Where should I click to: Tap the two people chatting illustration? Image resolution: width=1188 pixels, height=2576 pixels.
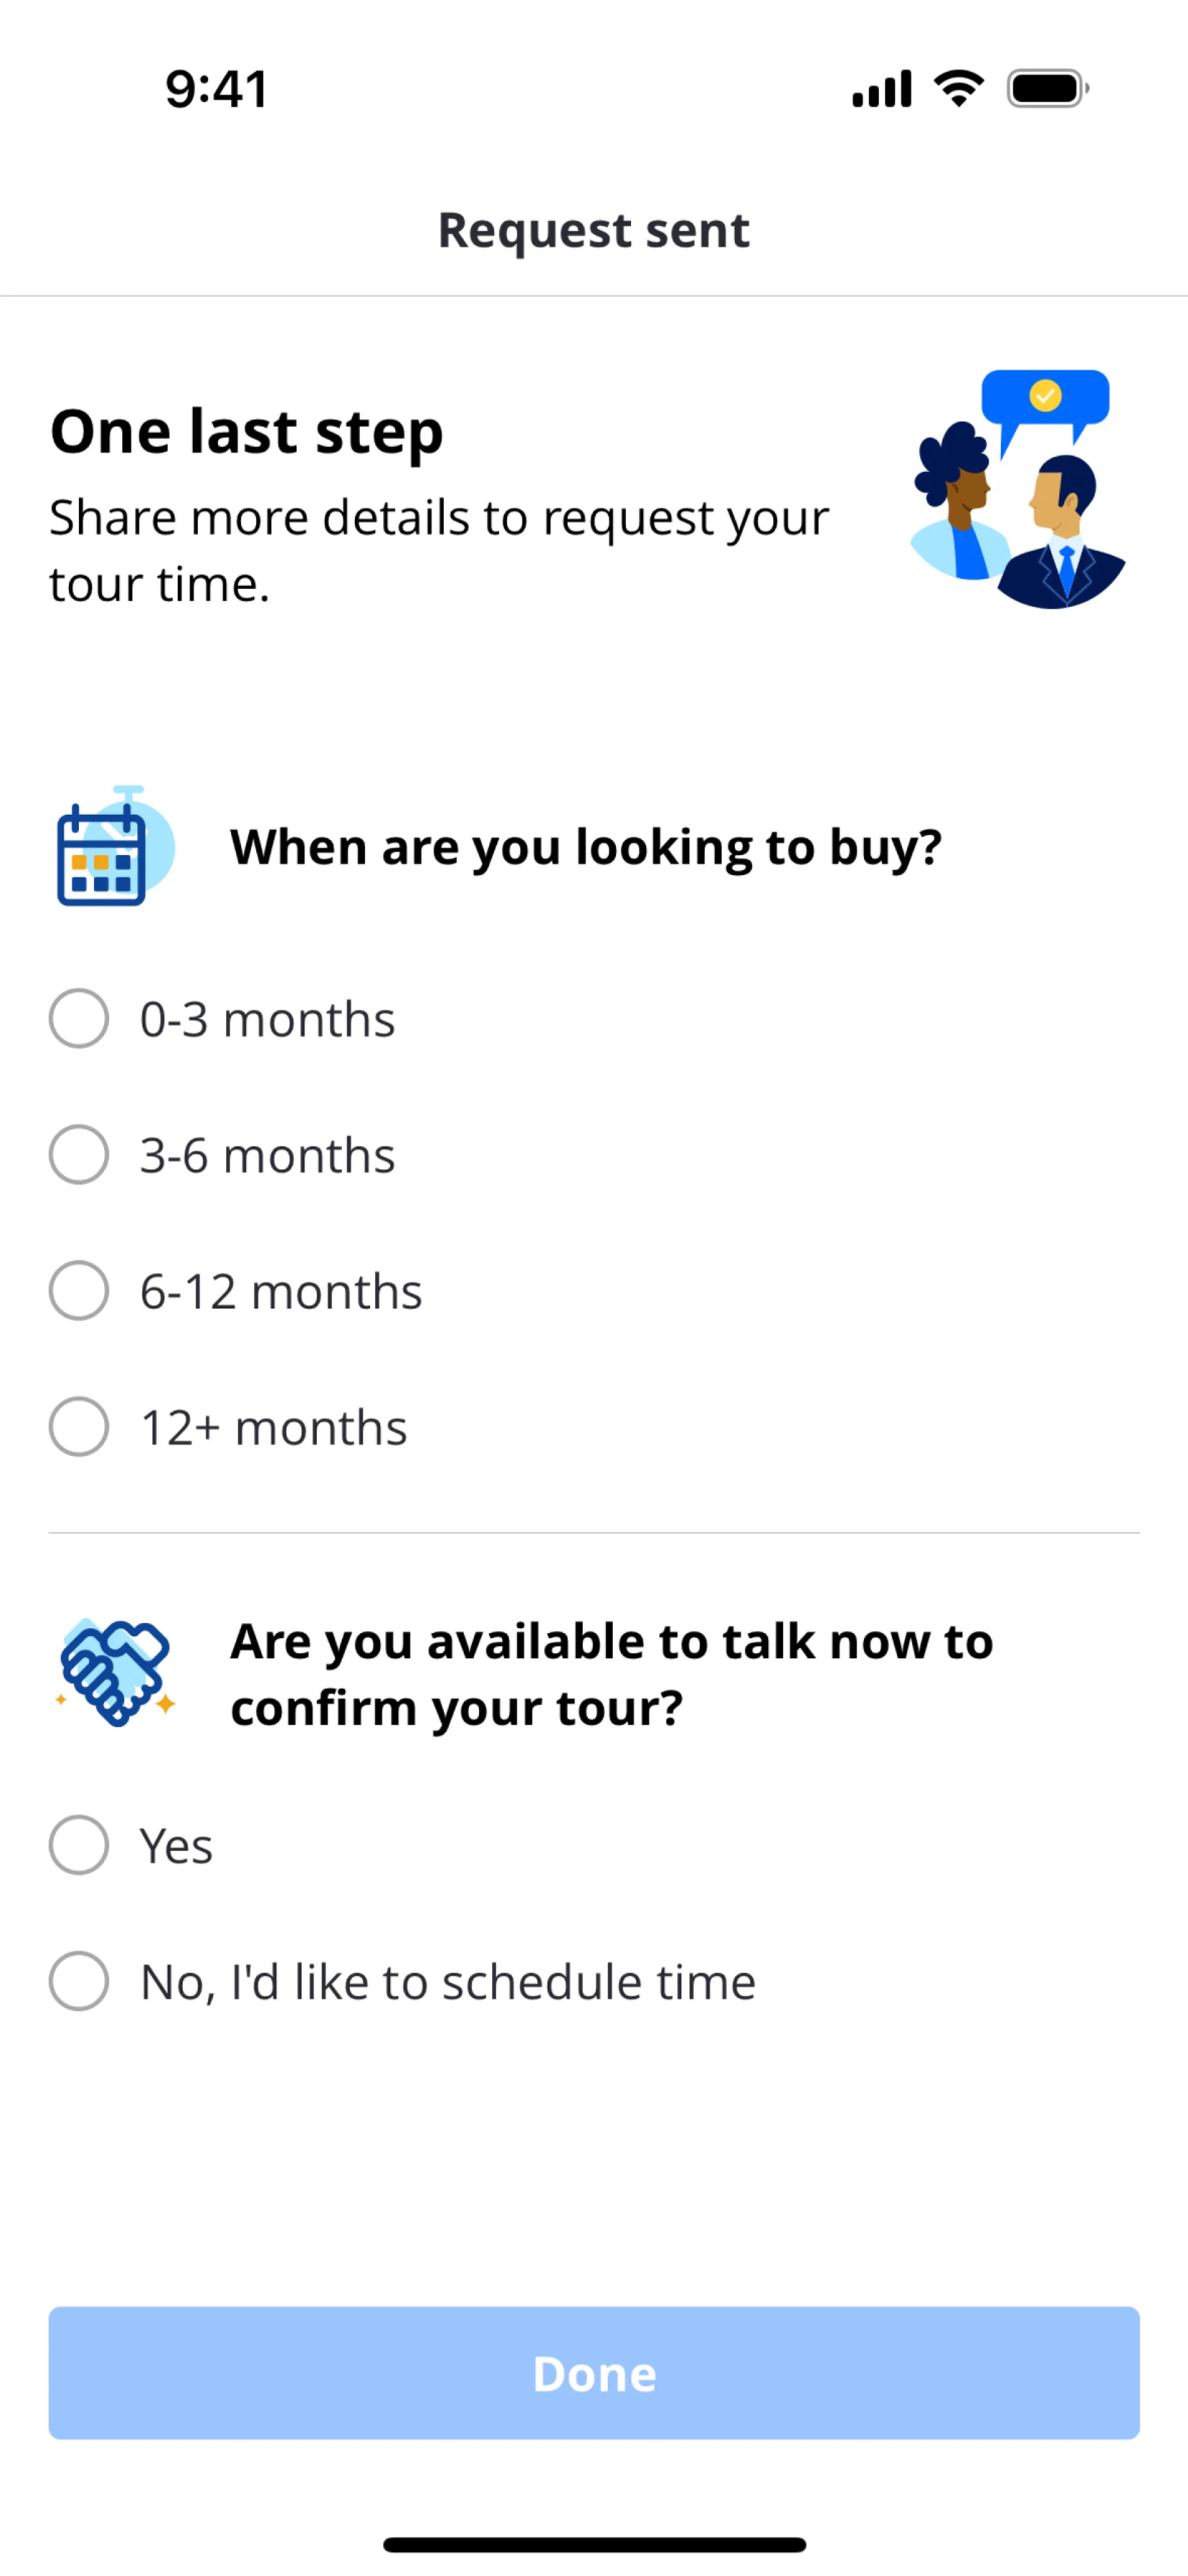point(1017,490)
